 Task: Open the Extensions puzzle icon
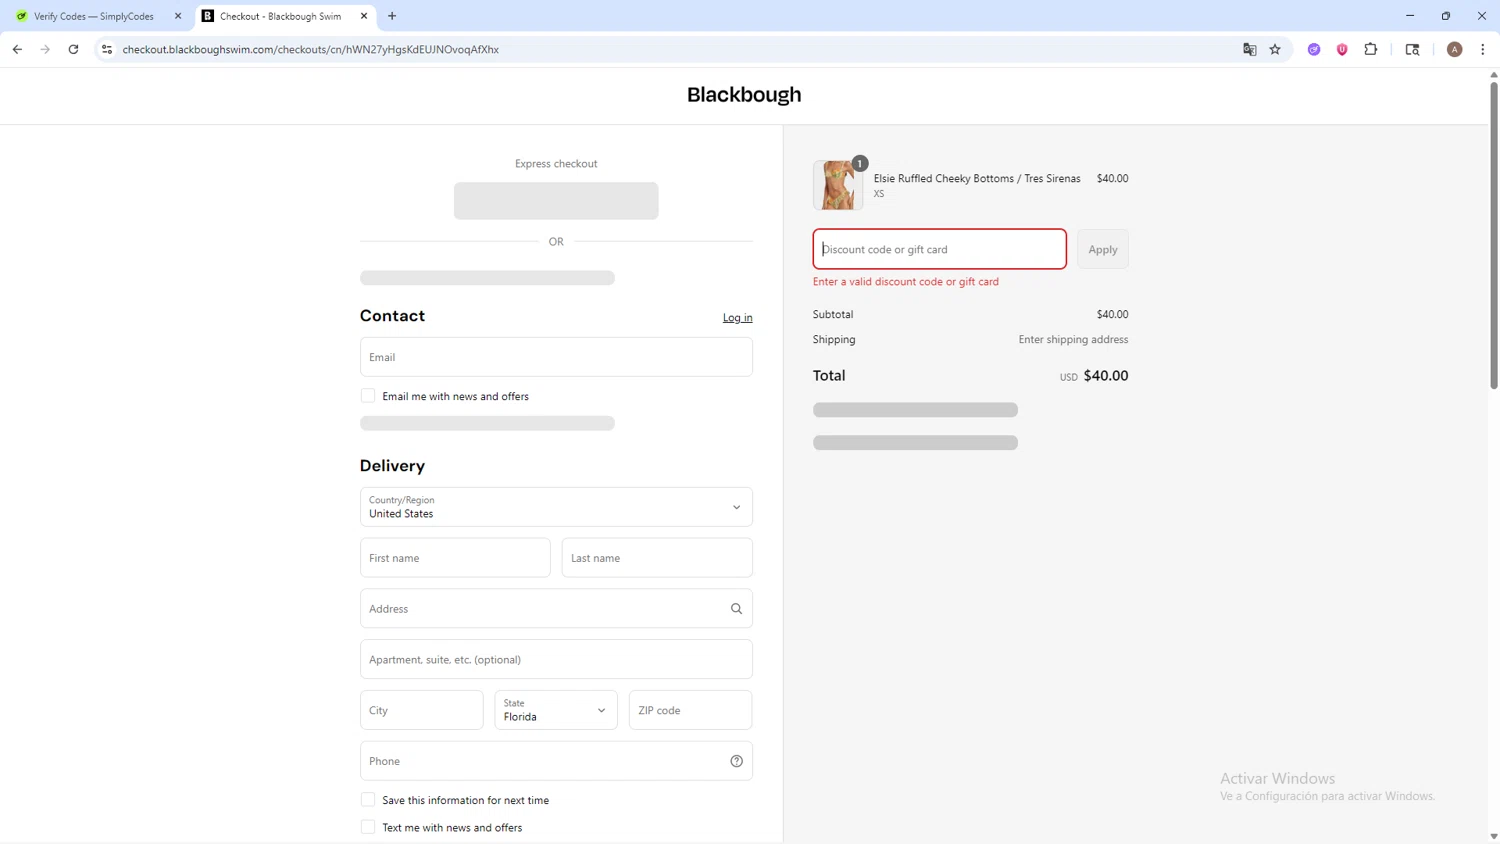pos(1371,49)
